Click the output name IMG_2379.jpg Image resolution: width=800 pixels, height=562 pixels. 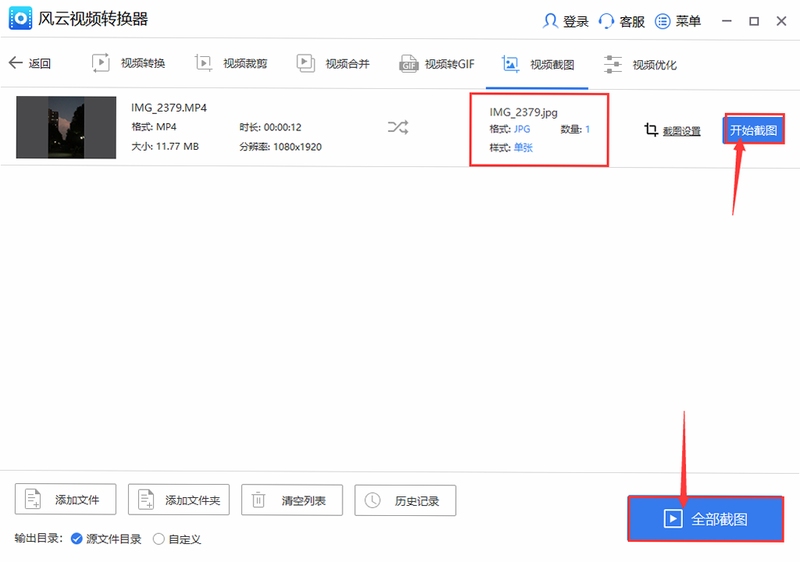tap(523, 112)
